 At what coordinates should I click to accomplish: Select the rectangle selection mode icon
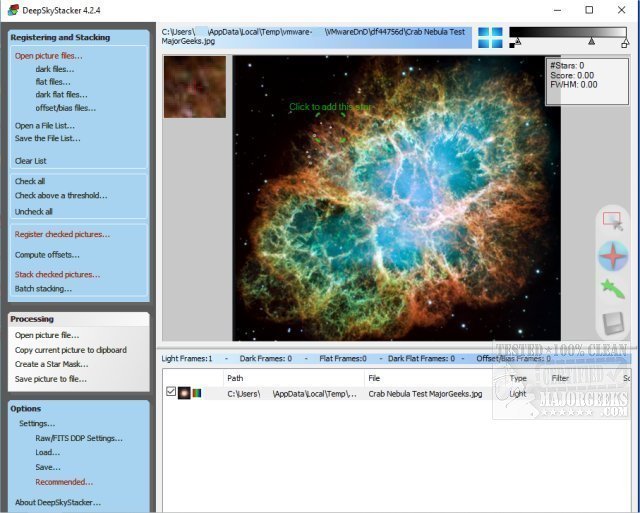[x=613, y=222]
